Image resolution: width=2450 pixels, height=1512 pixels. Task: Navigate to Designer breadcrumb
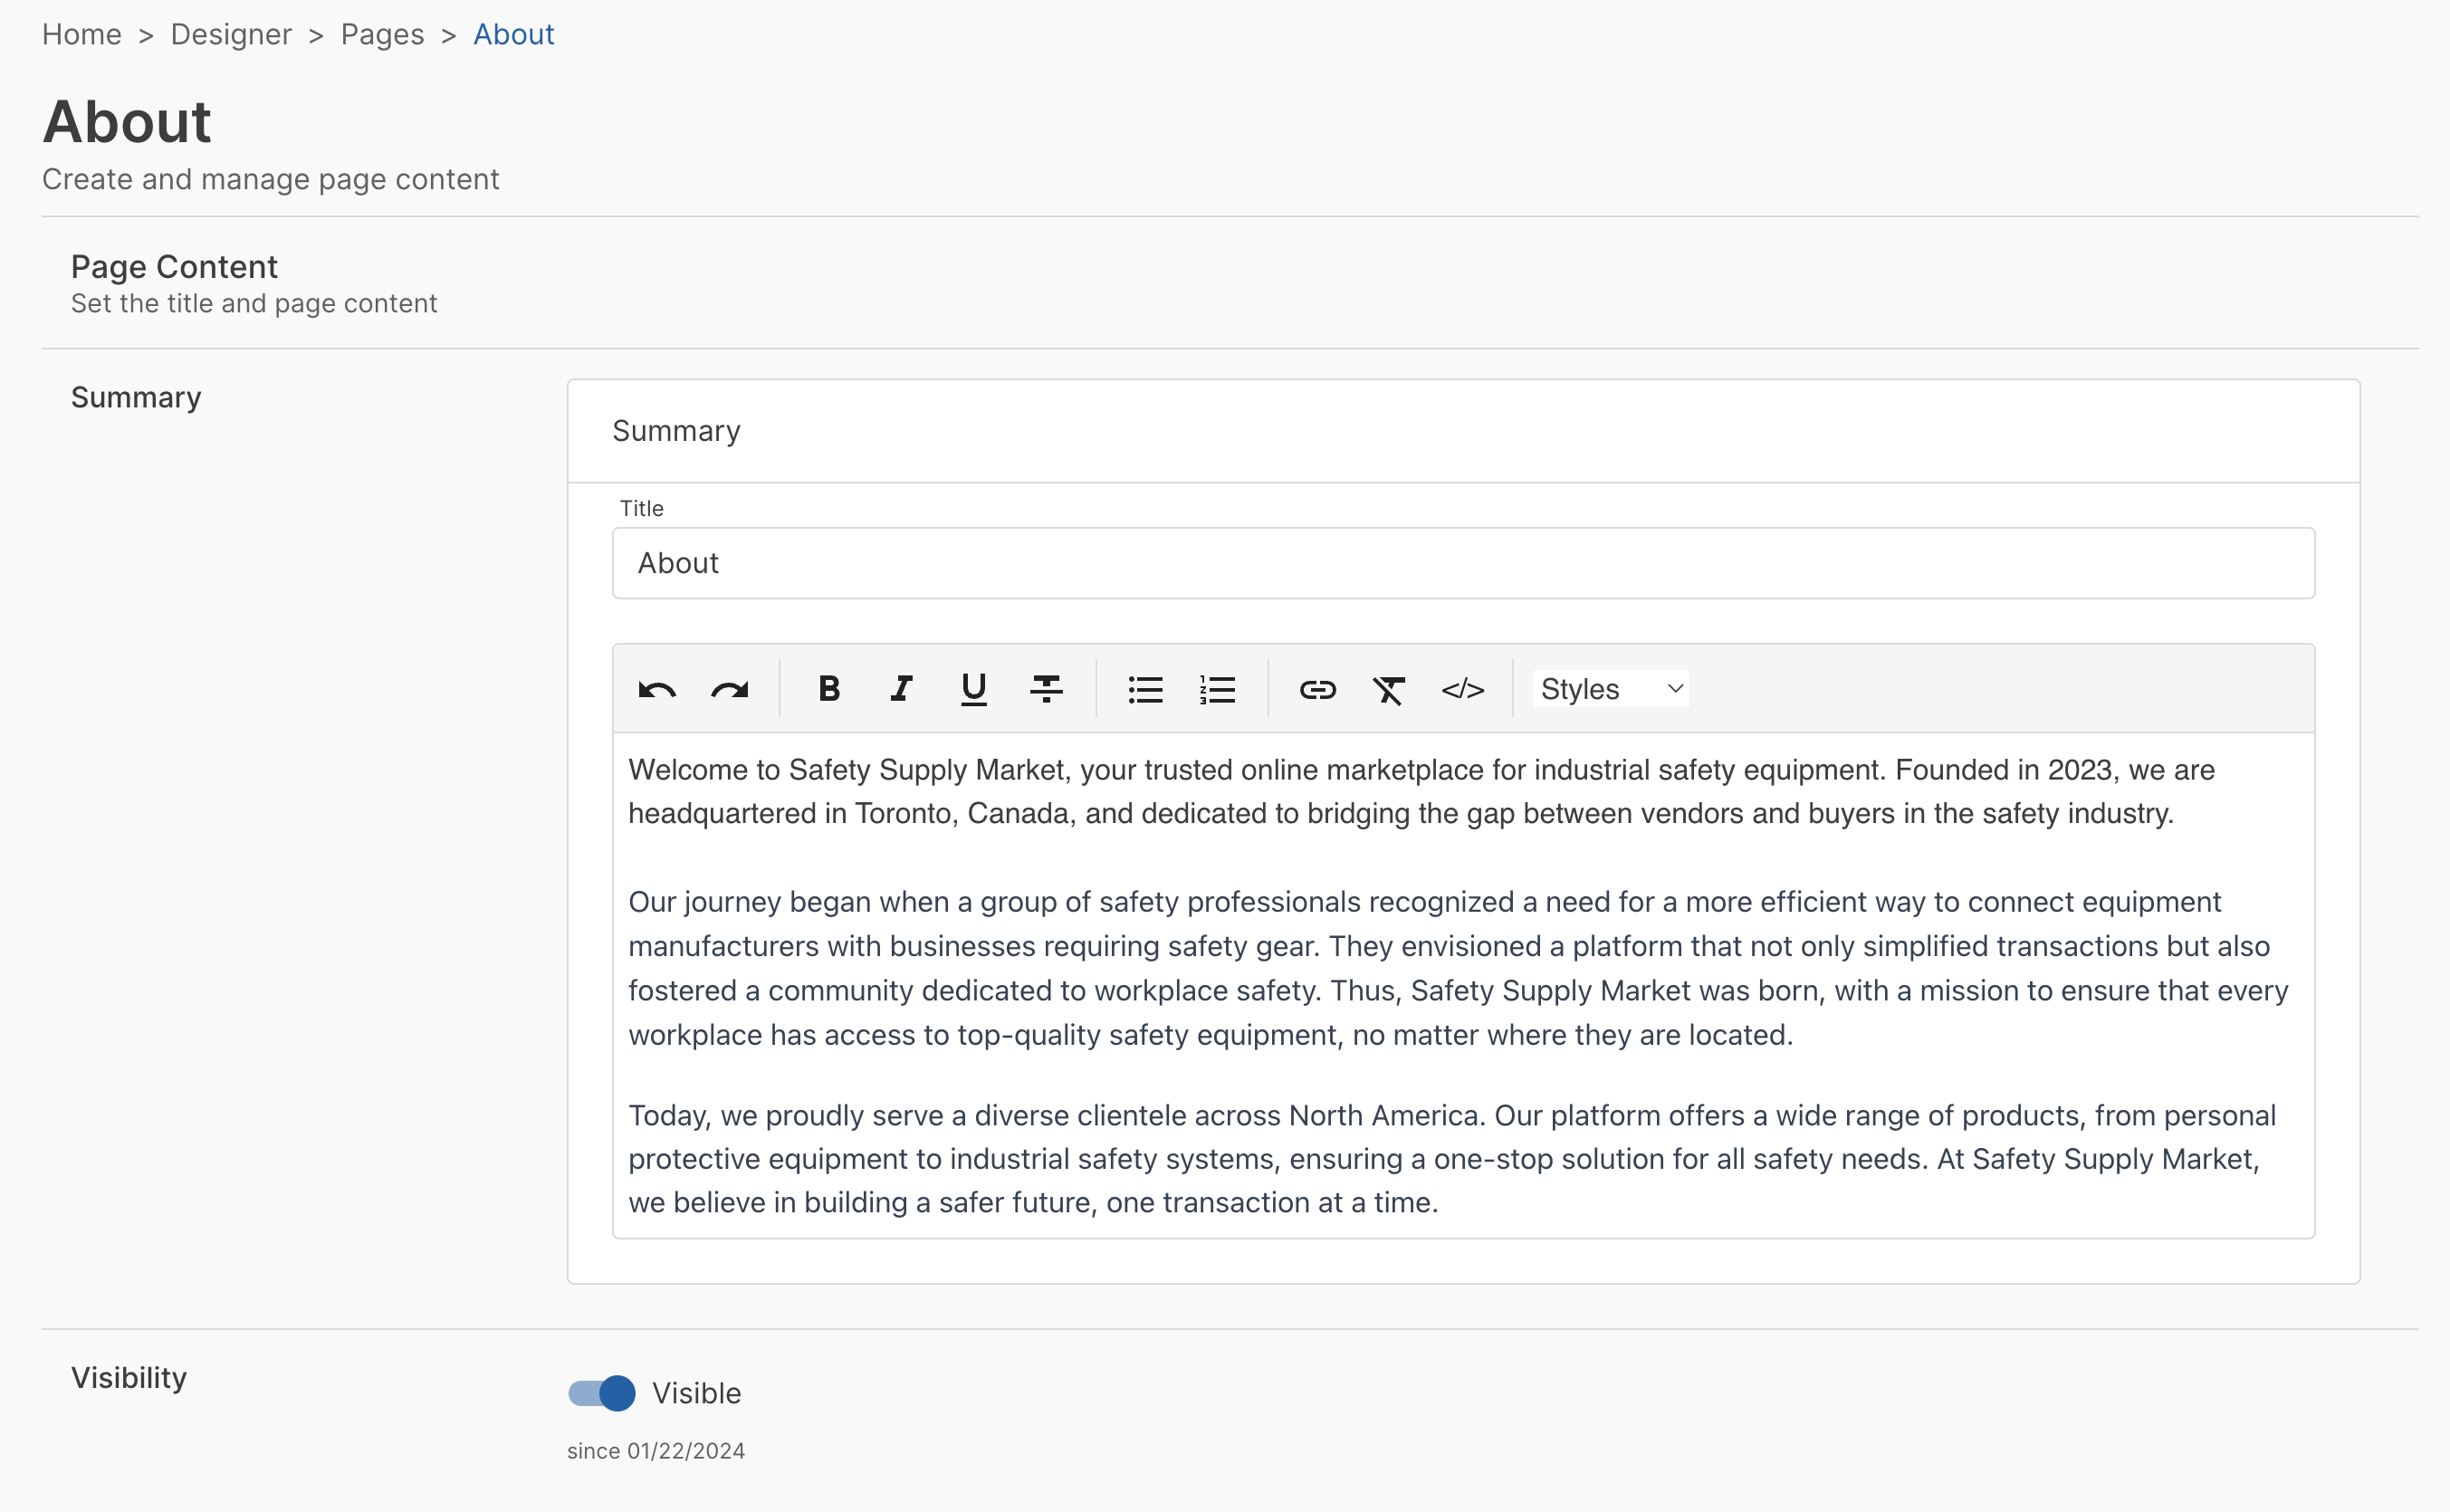coord(231,34)
